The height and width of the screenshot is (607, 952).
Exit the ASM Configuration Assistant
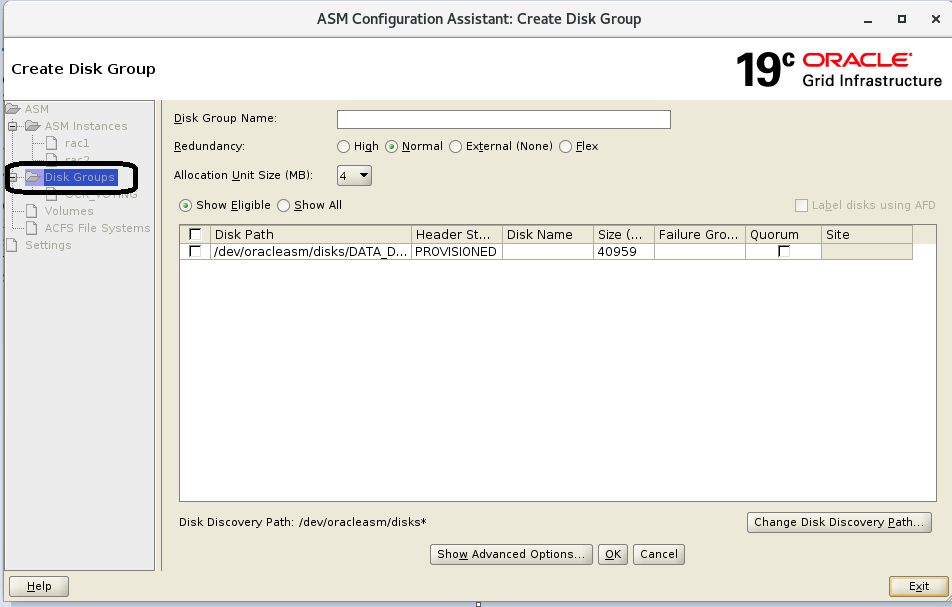tap(918, 586)
